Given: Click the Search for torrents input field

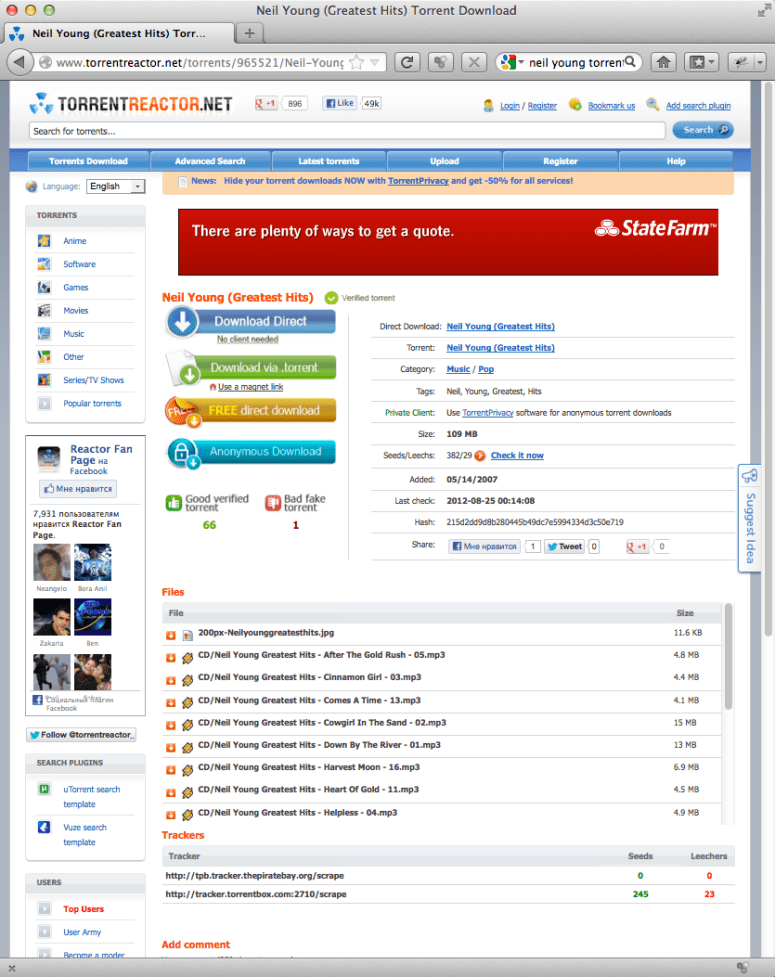Looking at the screenshot, I should (347, 131).
